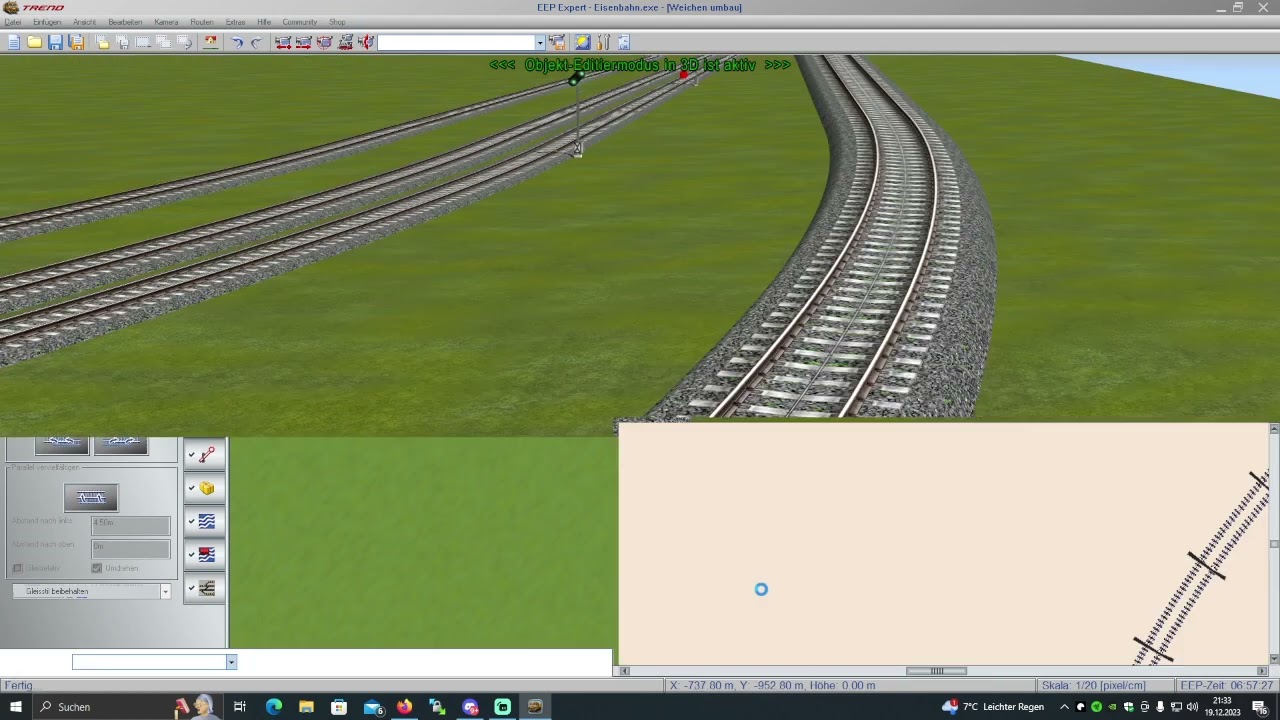Click the parallel duplicate track button
The height and width of the screenshot is (720, 1280).
91,497
